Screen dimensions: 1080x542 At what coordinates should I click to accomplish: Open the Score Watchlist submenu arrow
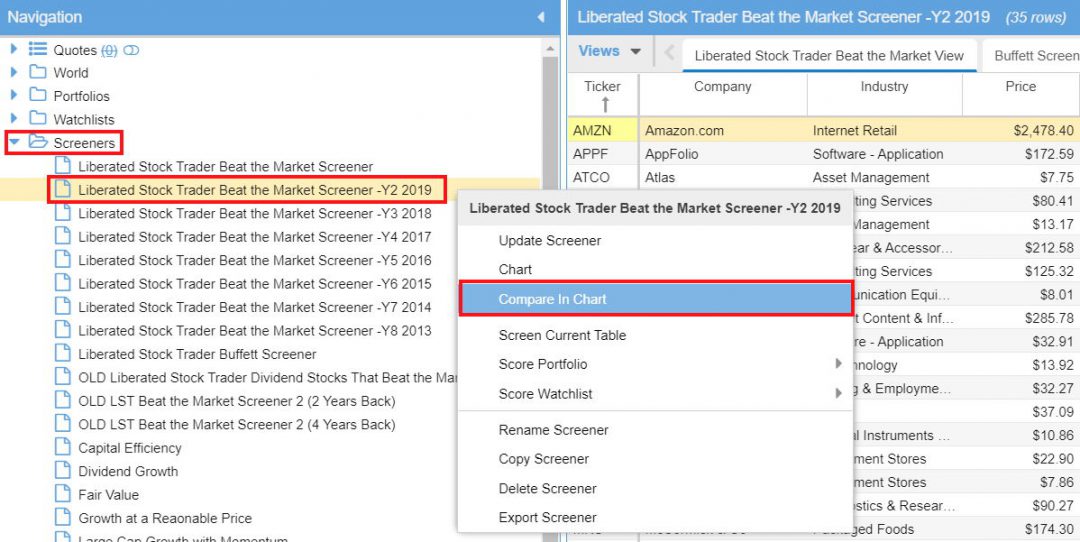[838, 393]
